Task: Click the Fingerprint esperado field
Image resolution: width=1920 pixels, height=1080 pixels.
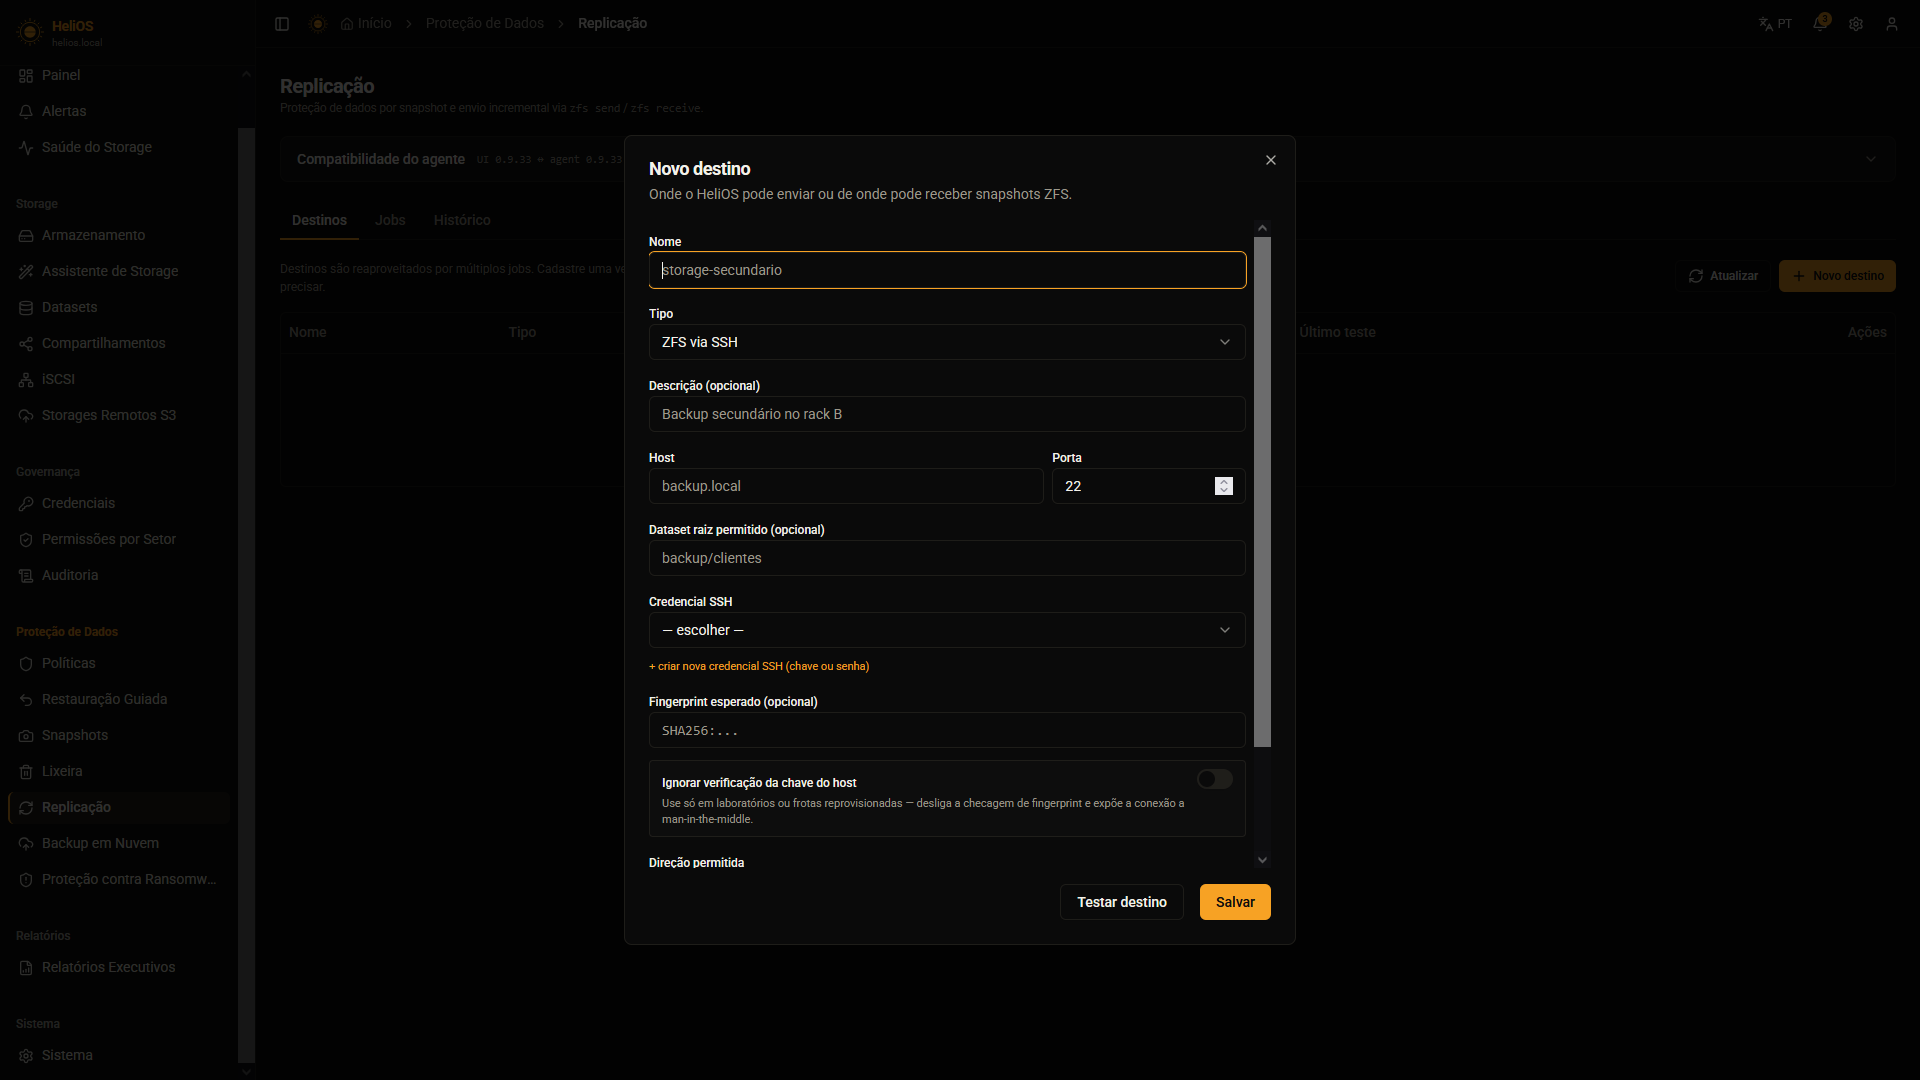Action: point(947,730)
